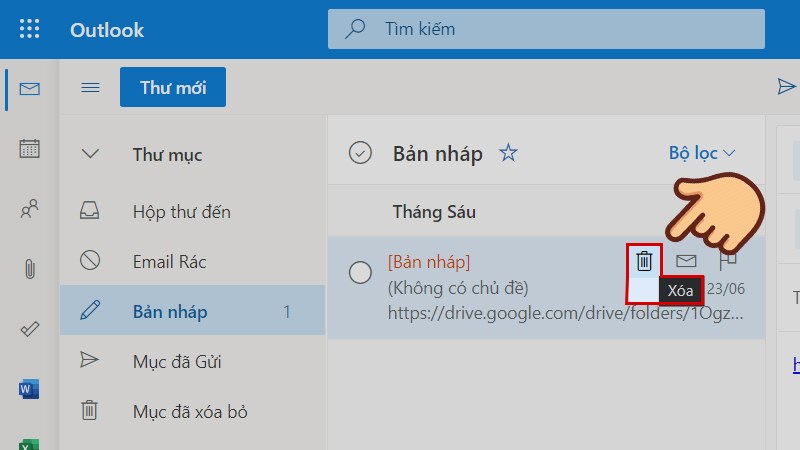Mark the draft as unread envelope icon
800x450 pixels.
coord(686,261)
